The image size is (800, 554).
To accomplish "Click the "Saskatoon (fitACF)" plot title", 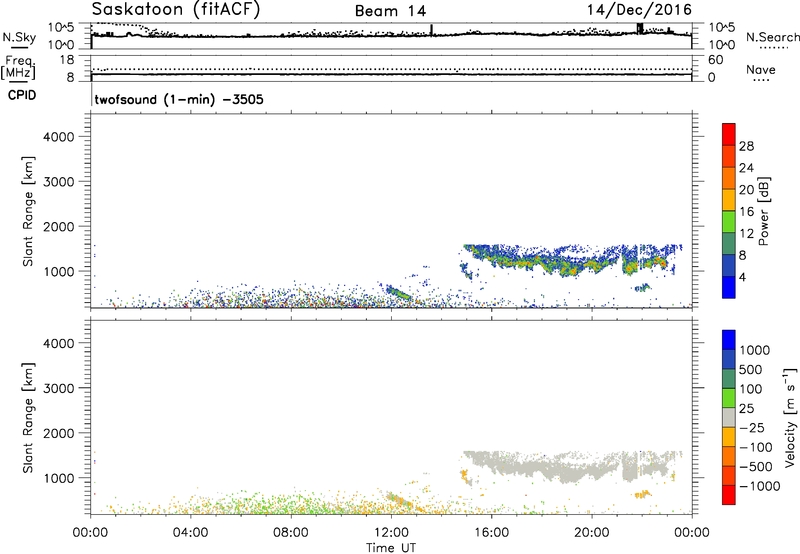I will 176,10.
